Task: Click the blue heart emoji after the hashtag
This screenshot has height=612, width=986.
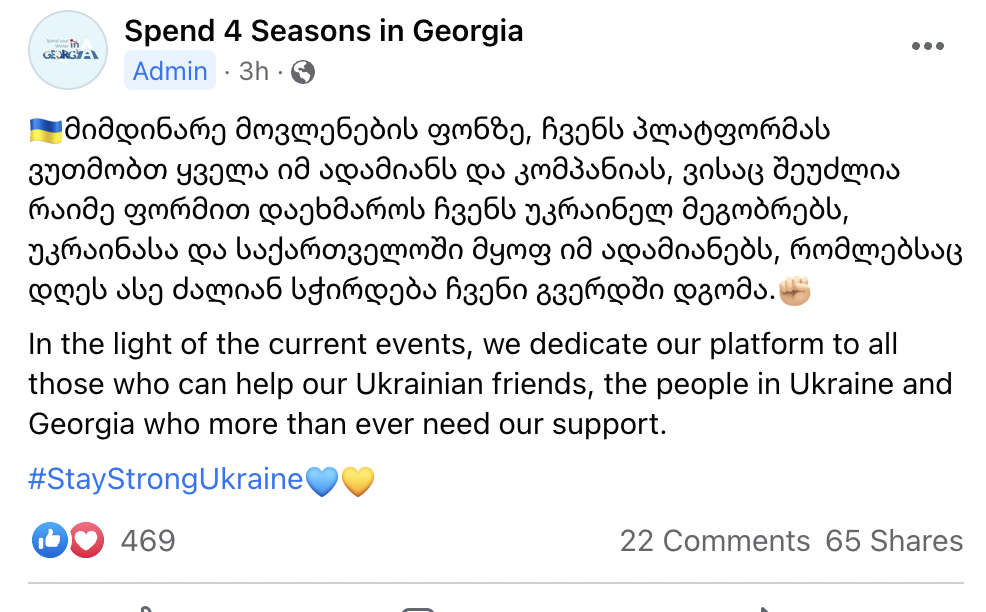Action: pyautogui.click(x=322, y=481)
